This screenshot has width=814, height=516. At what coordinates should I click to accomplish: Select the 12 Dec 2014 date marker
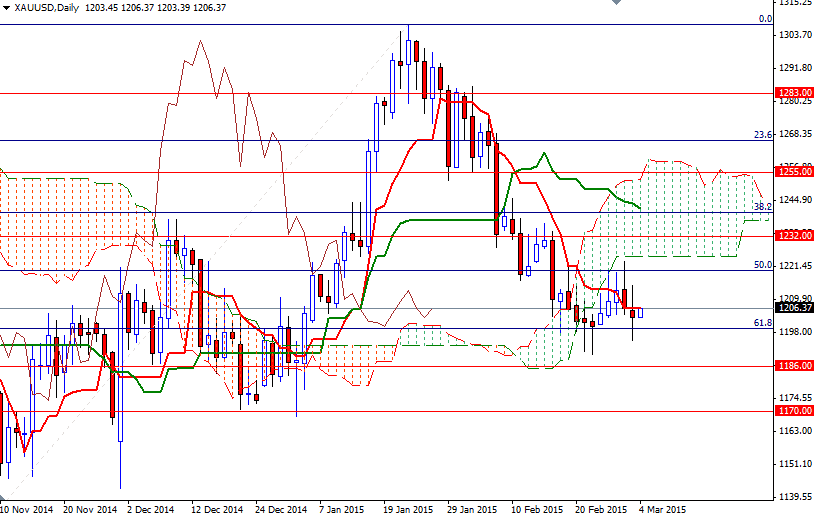click(x=216, y=508)
